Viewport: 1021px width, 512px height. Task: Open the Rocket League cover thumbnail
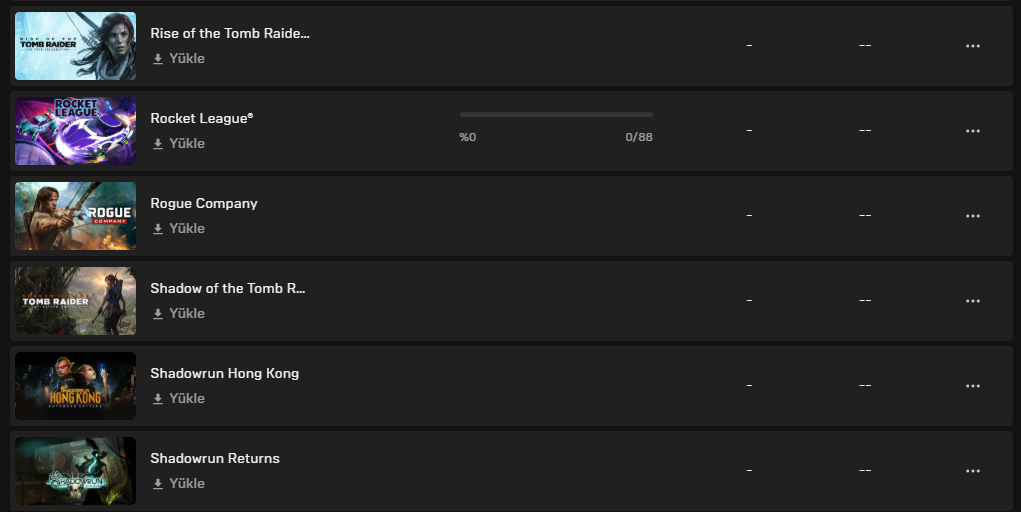pos(76,131)
